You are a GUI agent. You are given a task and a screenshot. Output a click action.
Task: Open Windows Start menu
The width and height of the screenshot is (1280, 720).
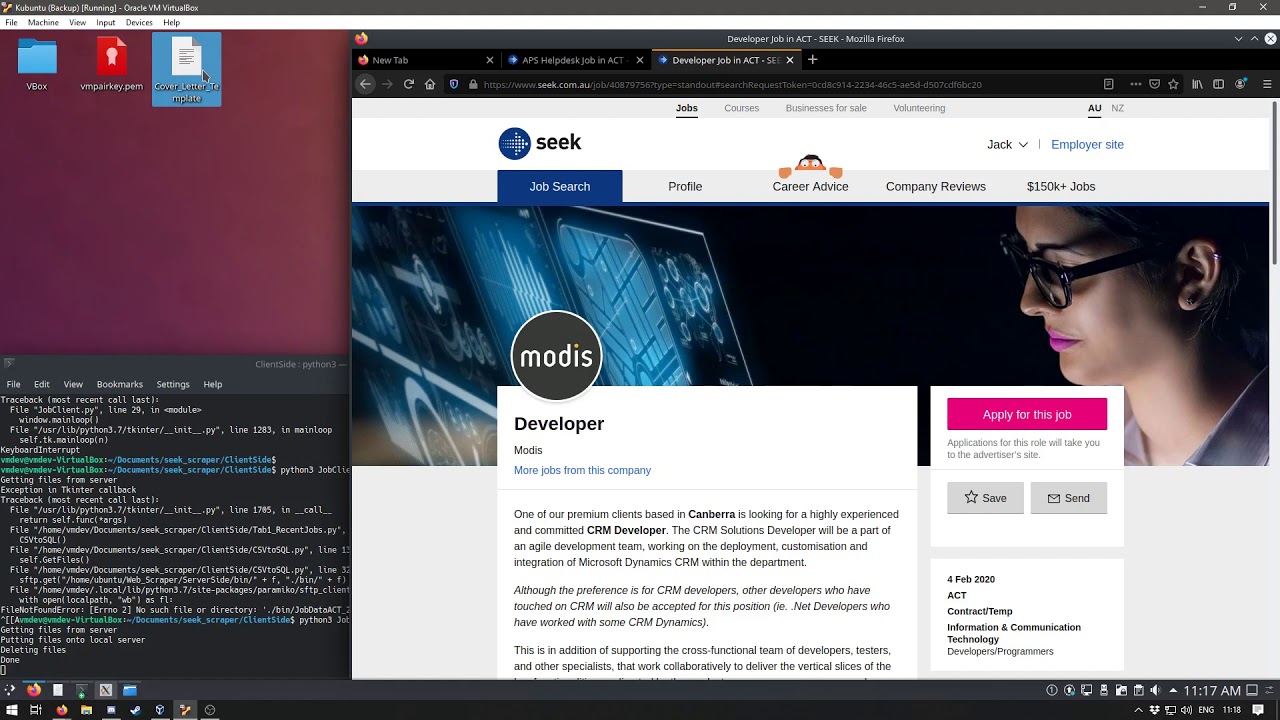click(x=11, y=710)
